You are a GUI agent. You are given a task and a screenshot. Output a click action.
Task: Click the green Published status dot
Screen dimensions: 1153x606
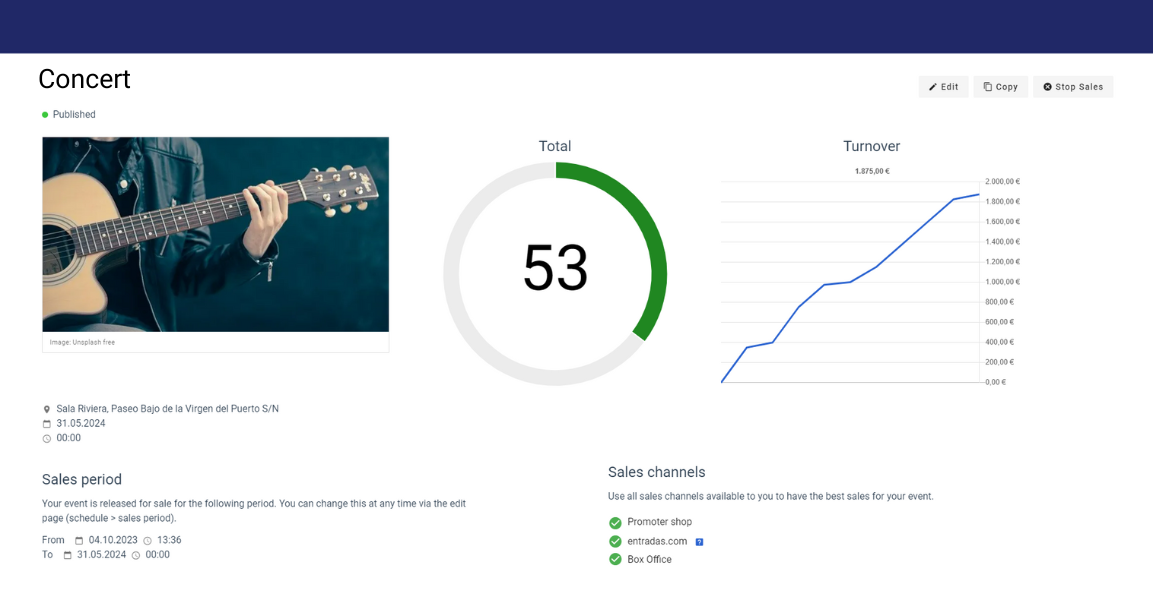tap(45, 115)
